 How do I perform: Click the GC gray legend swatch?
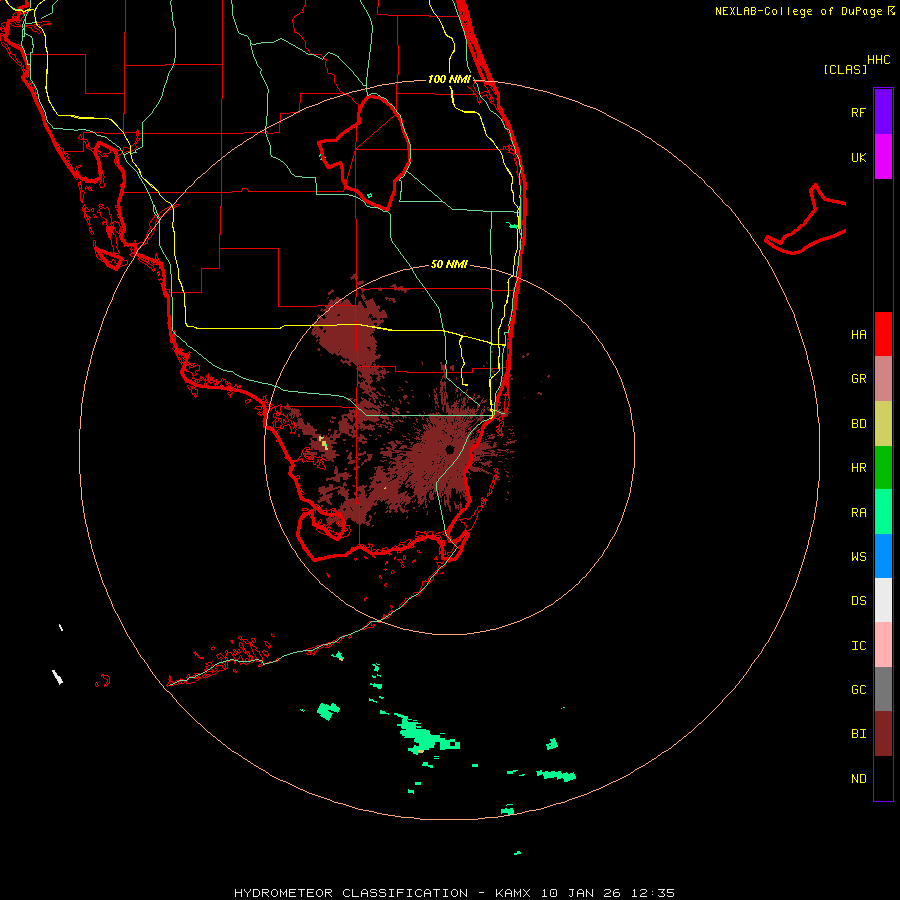(883, 689)
